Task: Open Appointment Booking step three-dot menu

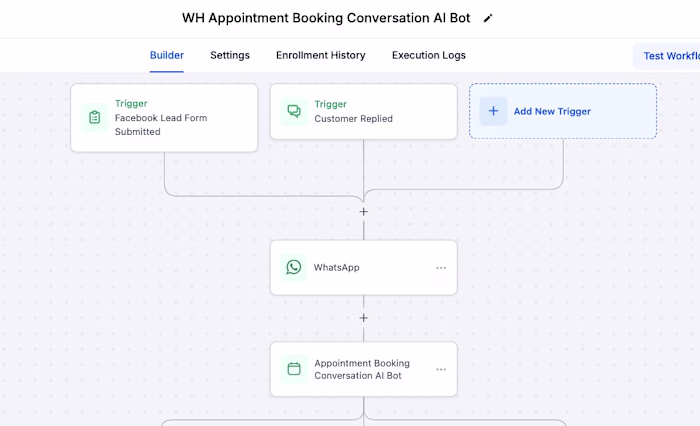Action: coord(441,369)
